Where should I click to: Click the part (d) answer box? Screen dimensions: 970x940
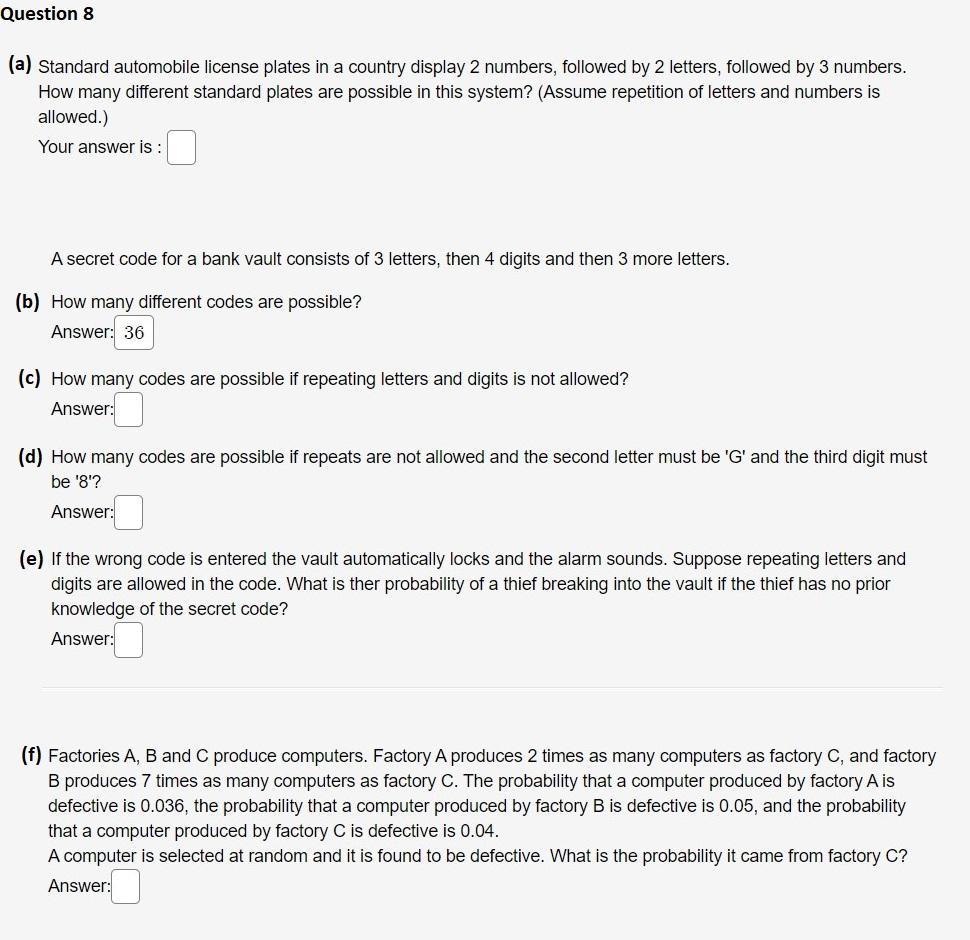point(128,511)
